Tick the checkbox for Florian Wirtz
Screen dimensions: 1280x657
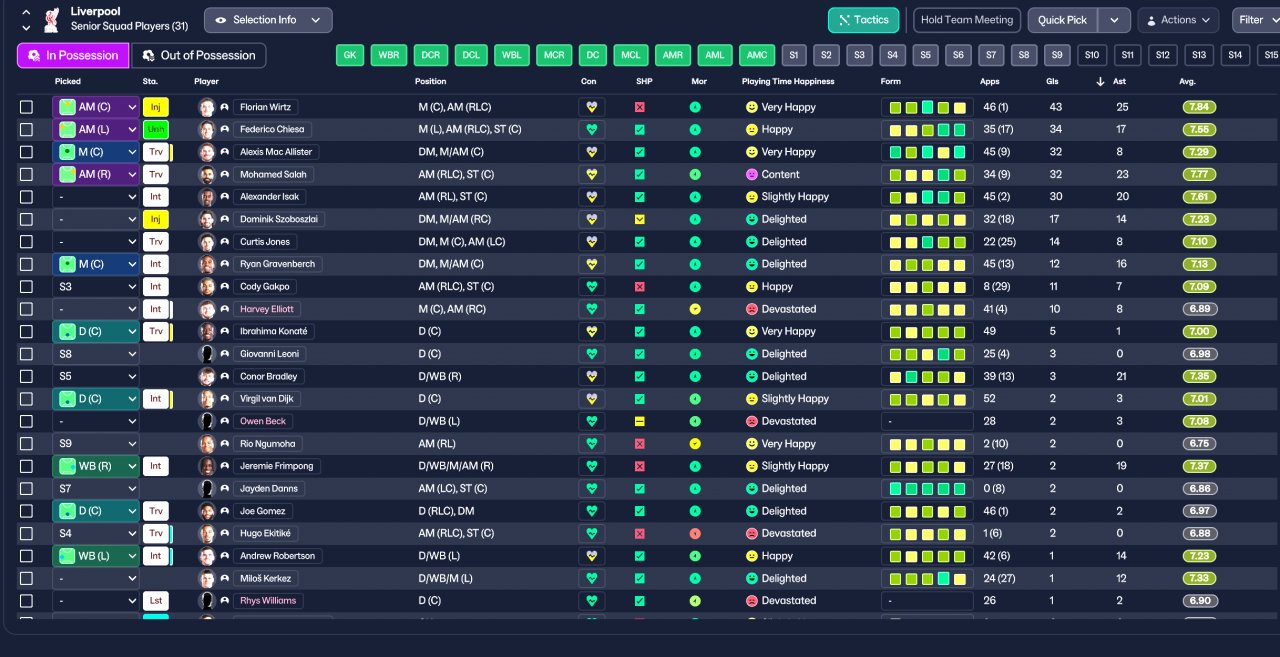click(26, 107)
